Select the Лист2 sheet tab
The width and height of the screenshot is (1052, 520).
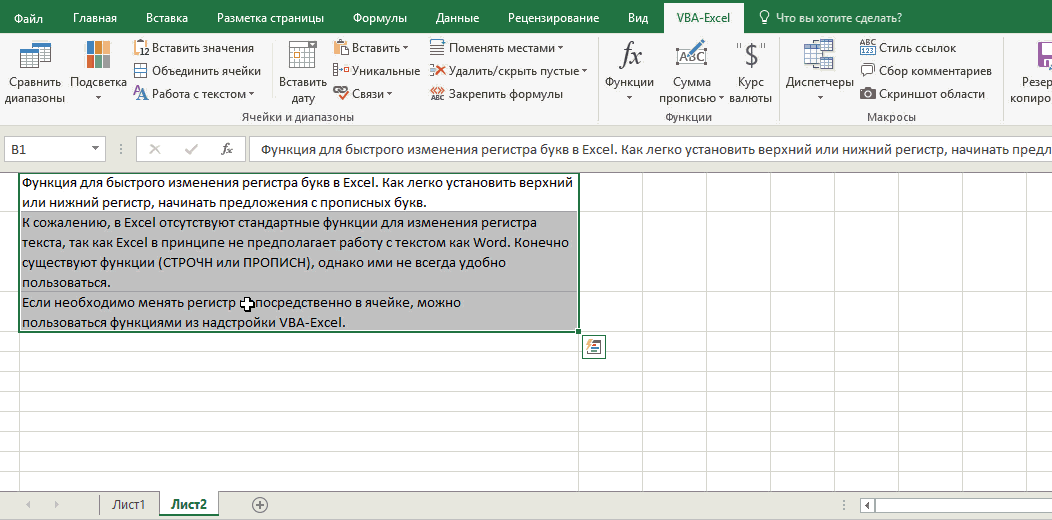point(189,505)
